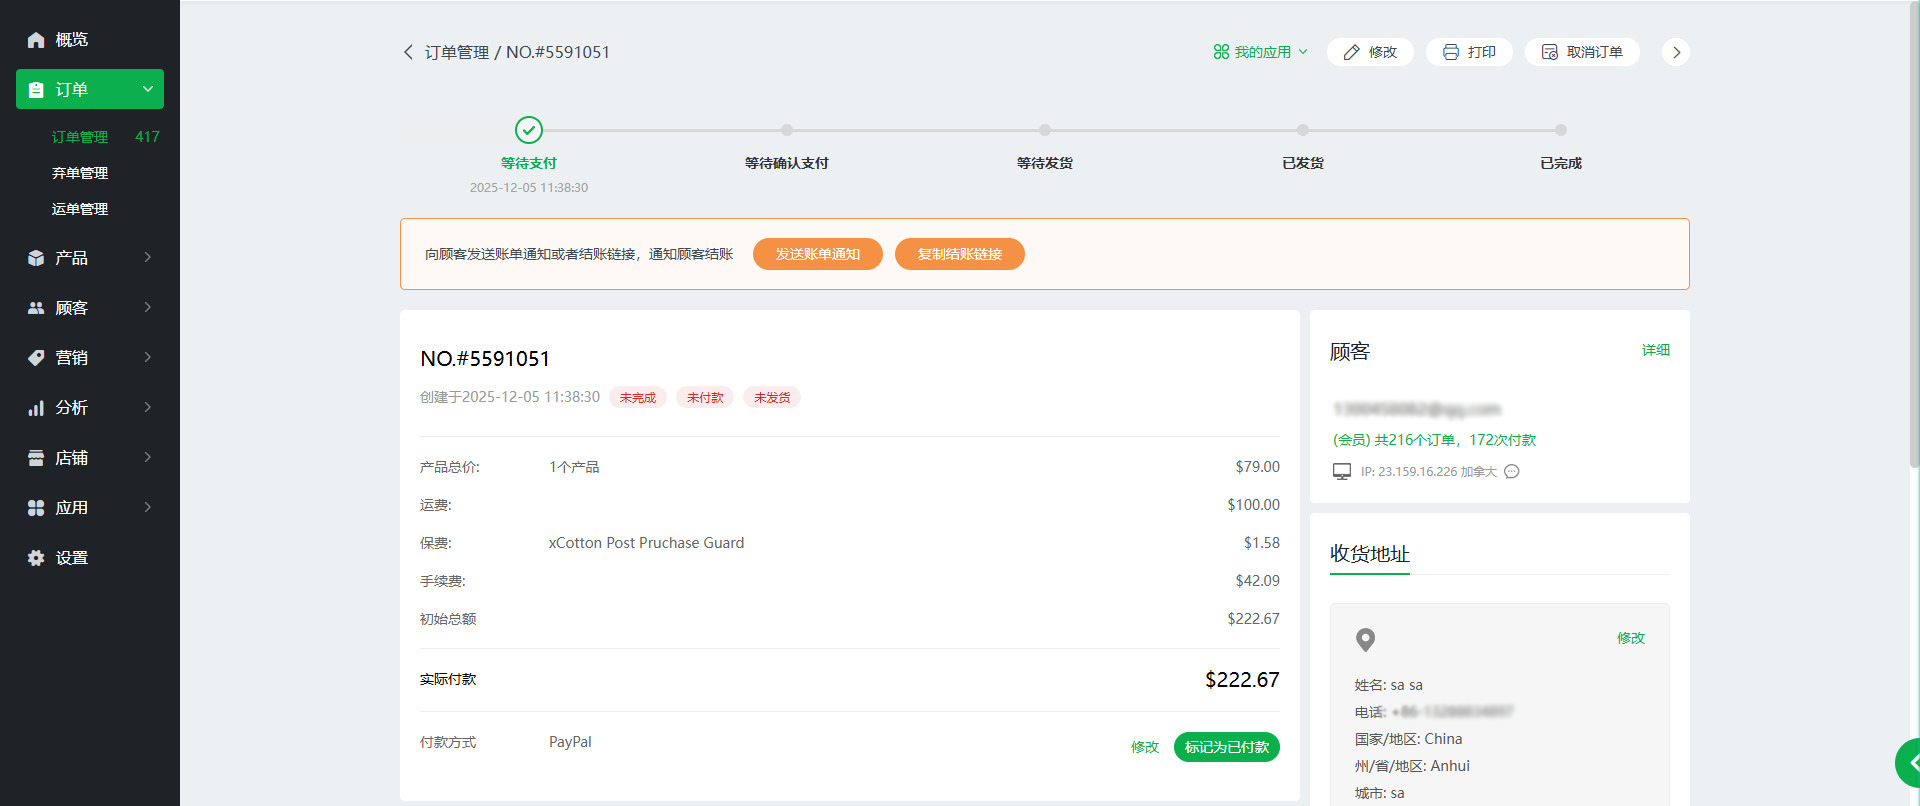Click the location pin icon in 收货地址
The width and height of the screenshot is (1920, 806).
tap(1365, 639)
